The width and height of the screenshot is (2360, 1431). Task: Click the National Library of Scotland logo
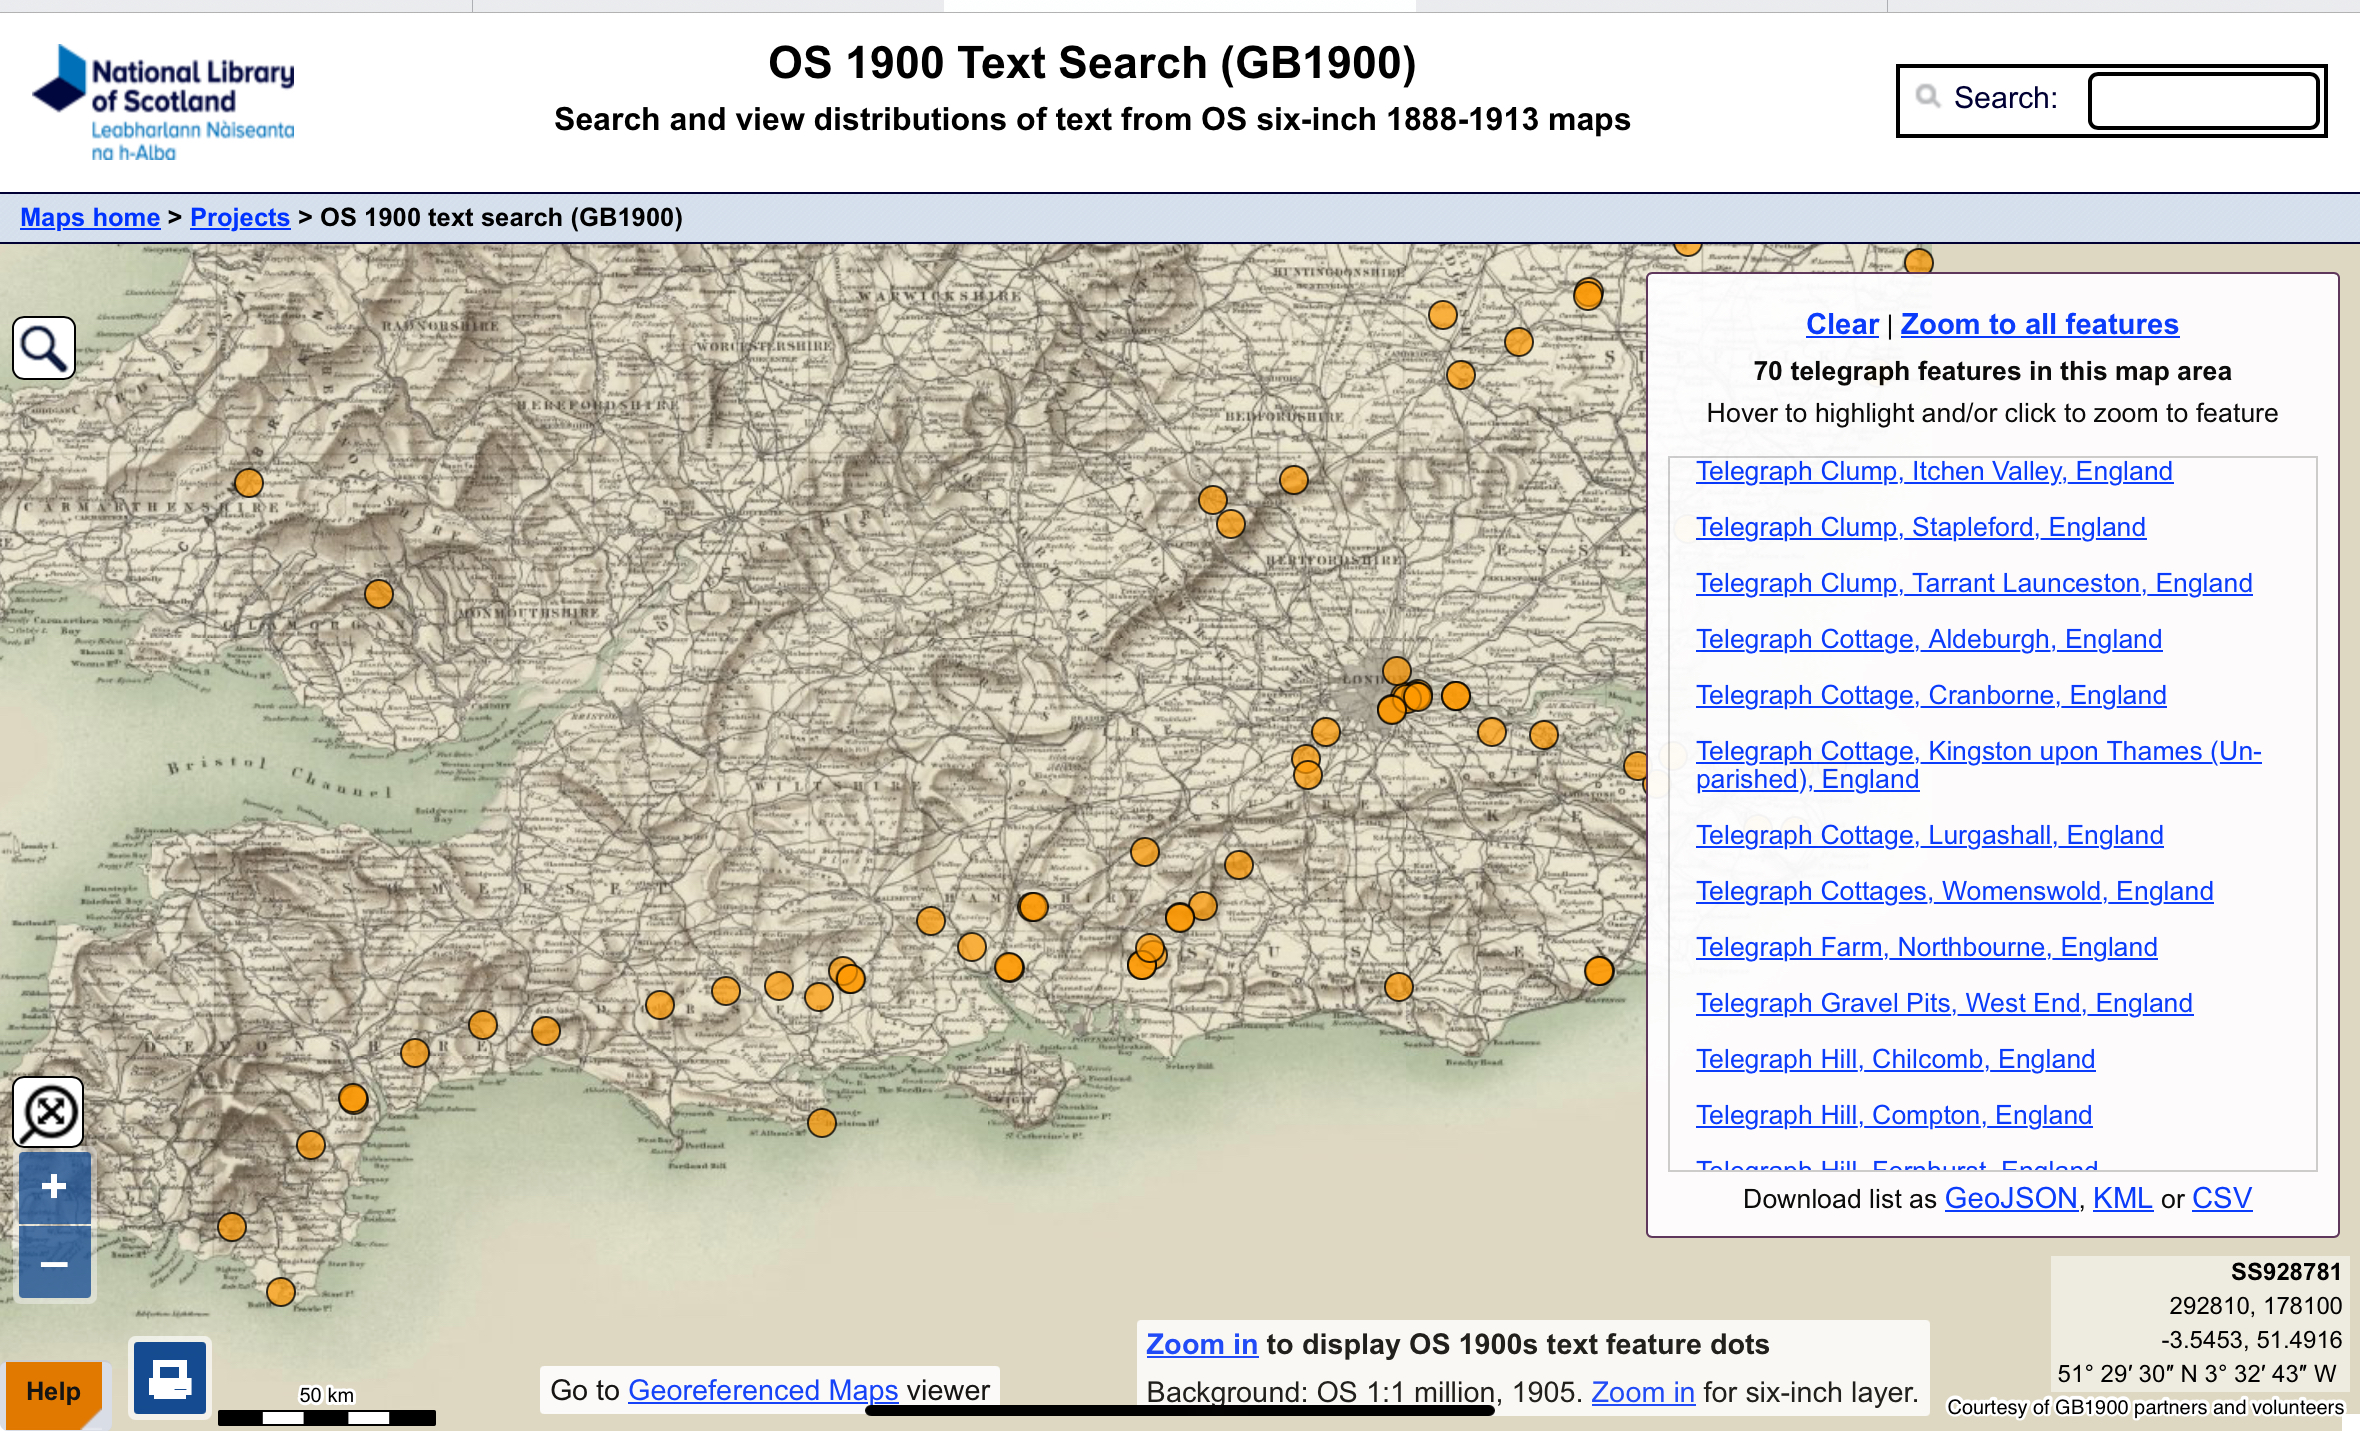tap(163, 103)
